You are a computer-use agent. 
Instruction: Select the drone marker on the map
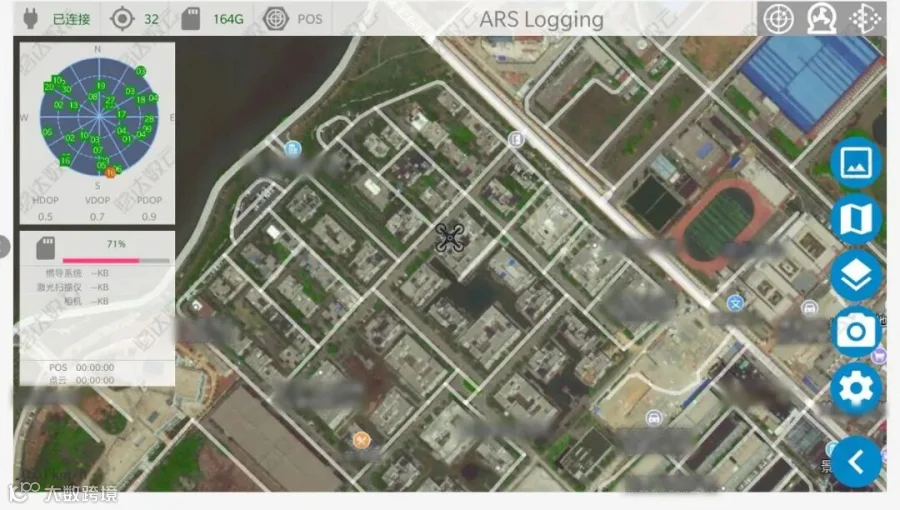[449, 238]
